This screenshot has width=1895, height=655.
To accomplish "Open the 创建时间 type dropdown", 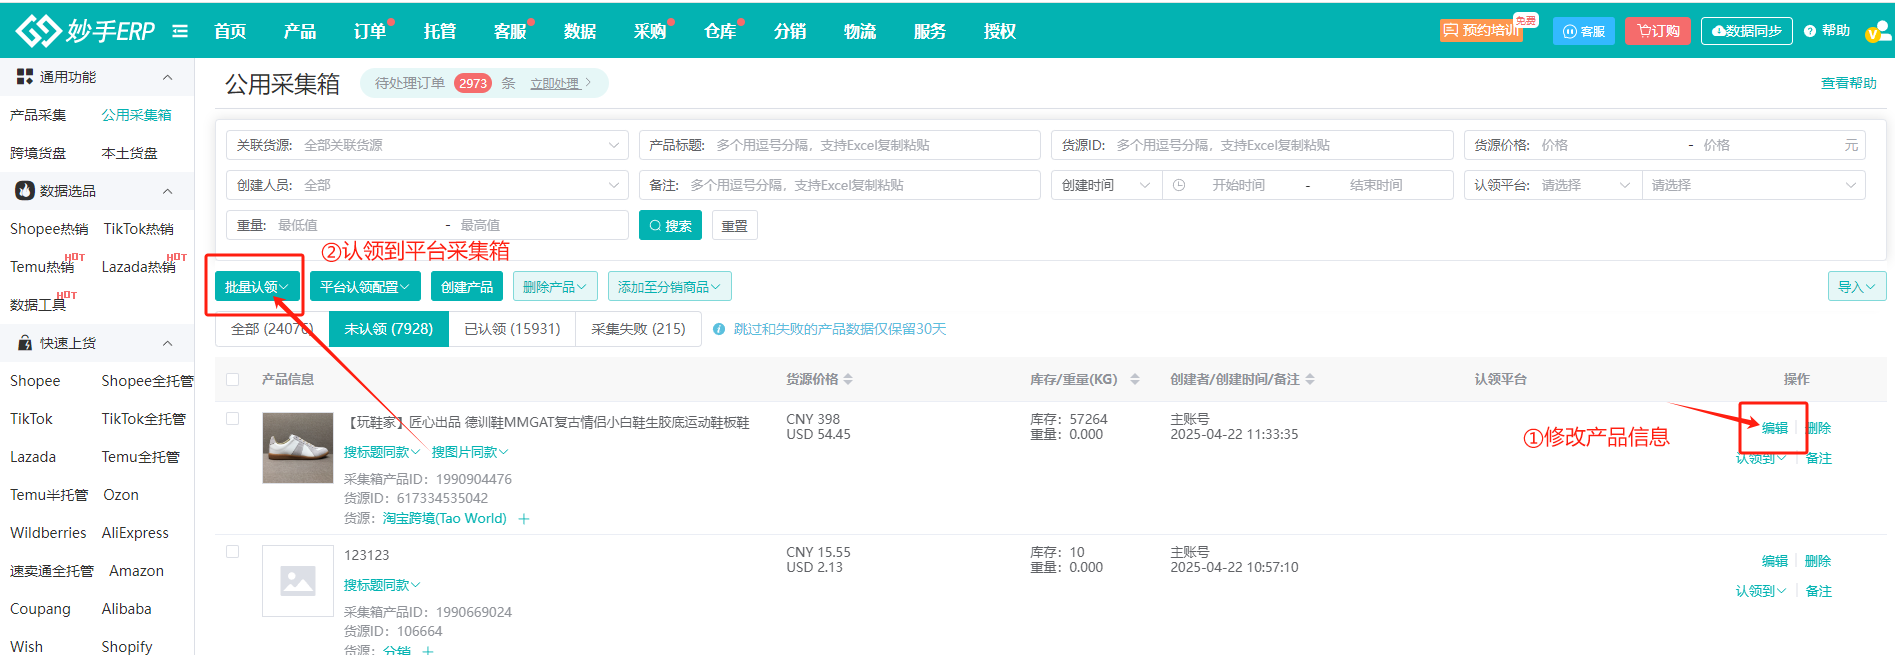I will [1106, 185].
